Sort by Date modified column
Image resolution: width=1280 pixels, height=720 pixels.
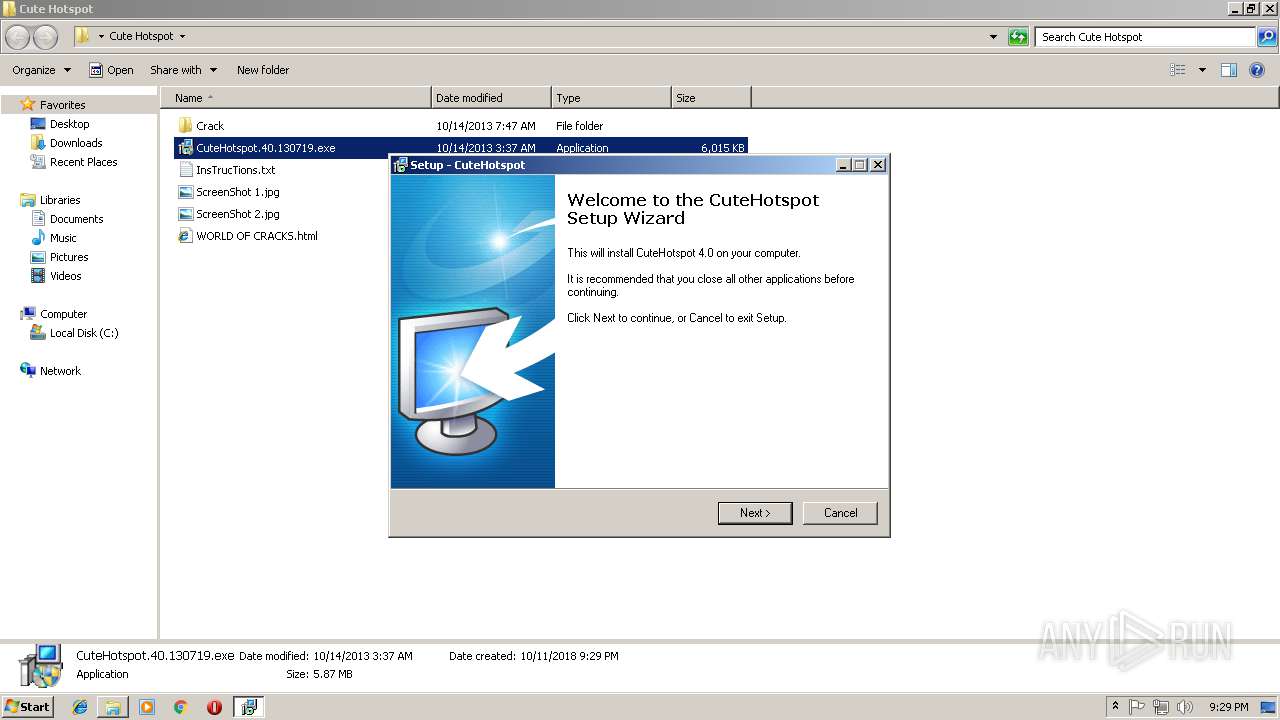(491, 98)
